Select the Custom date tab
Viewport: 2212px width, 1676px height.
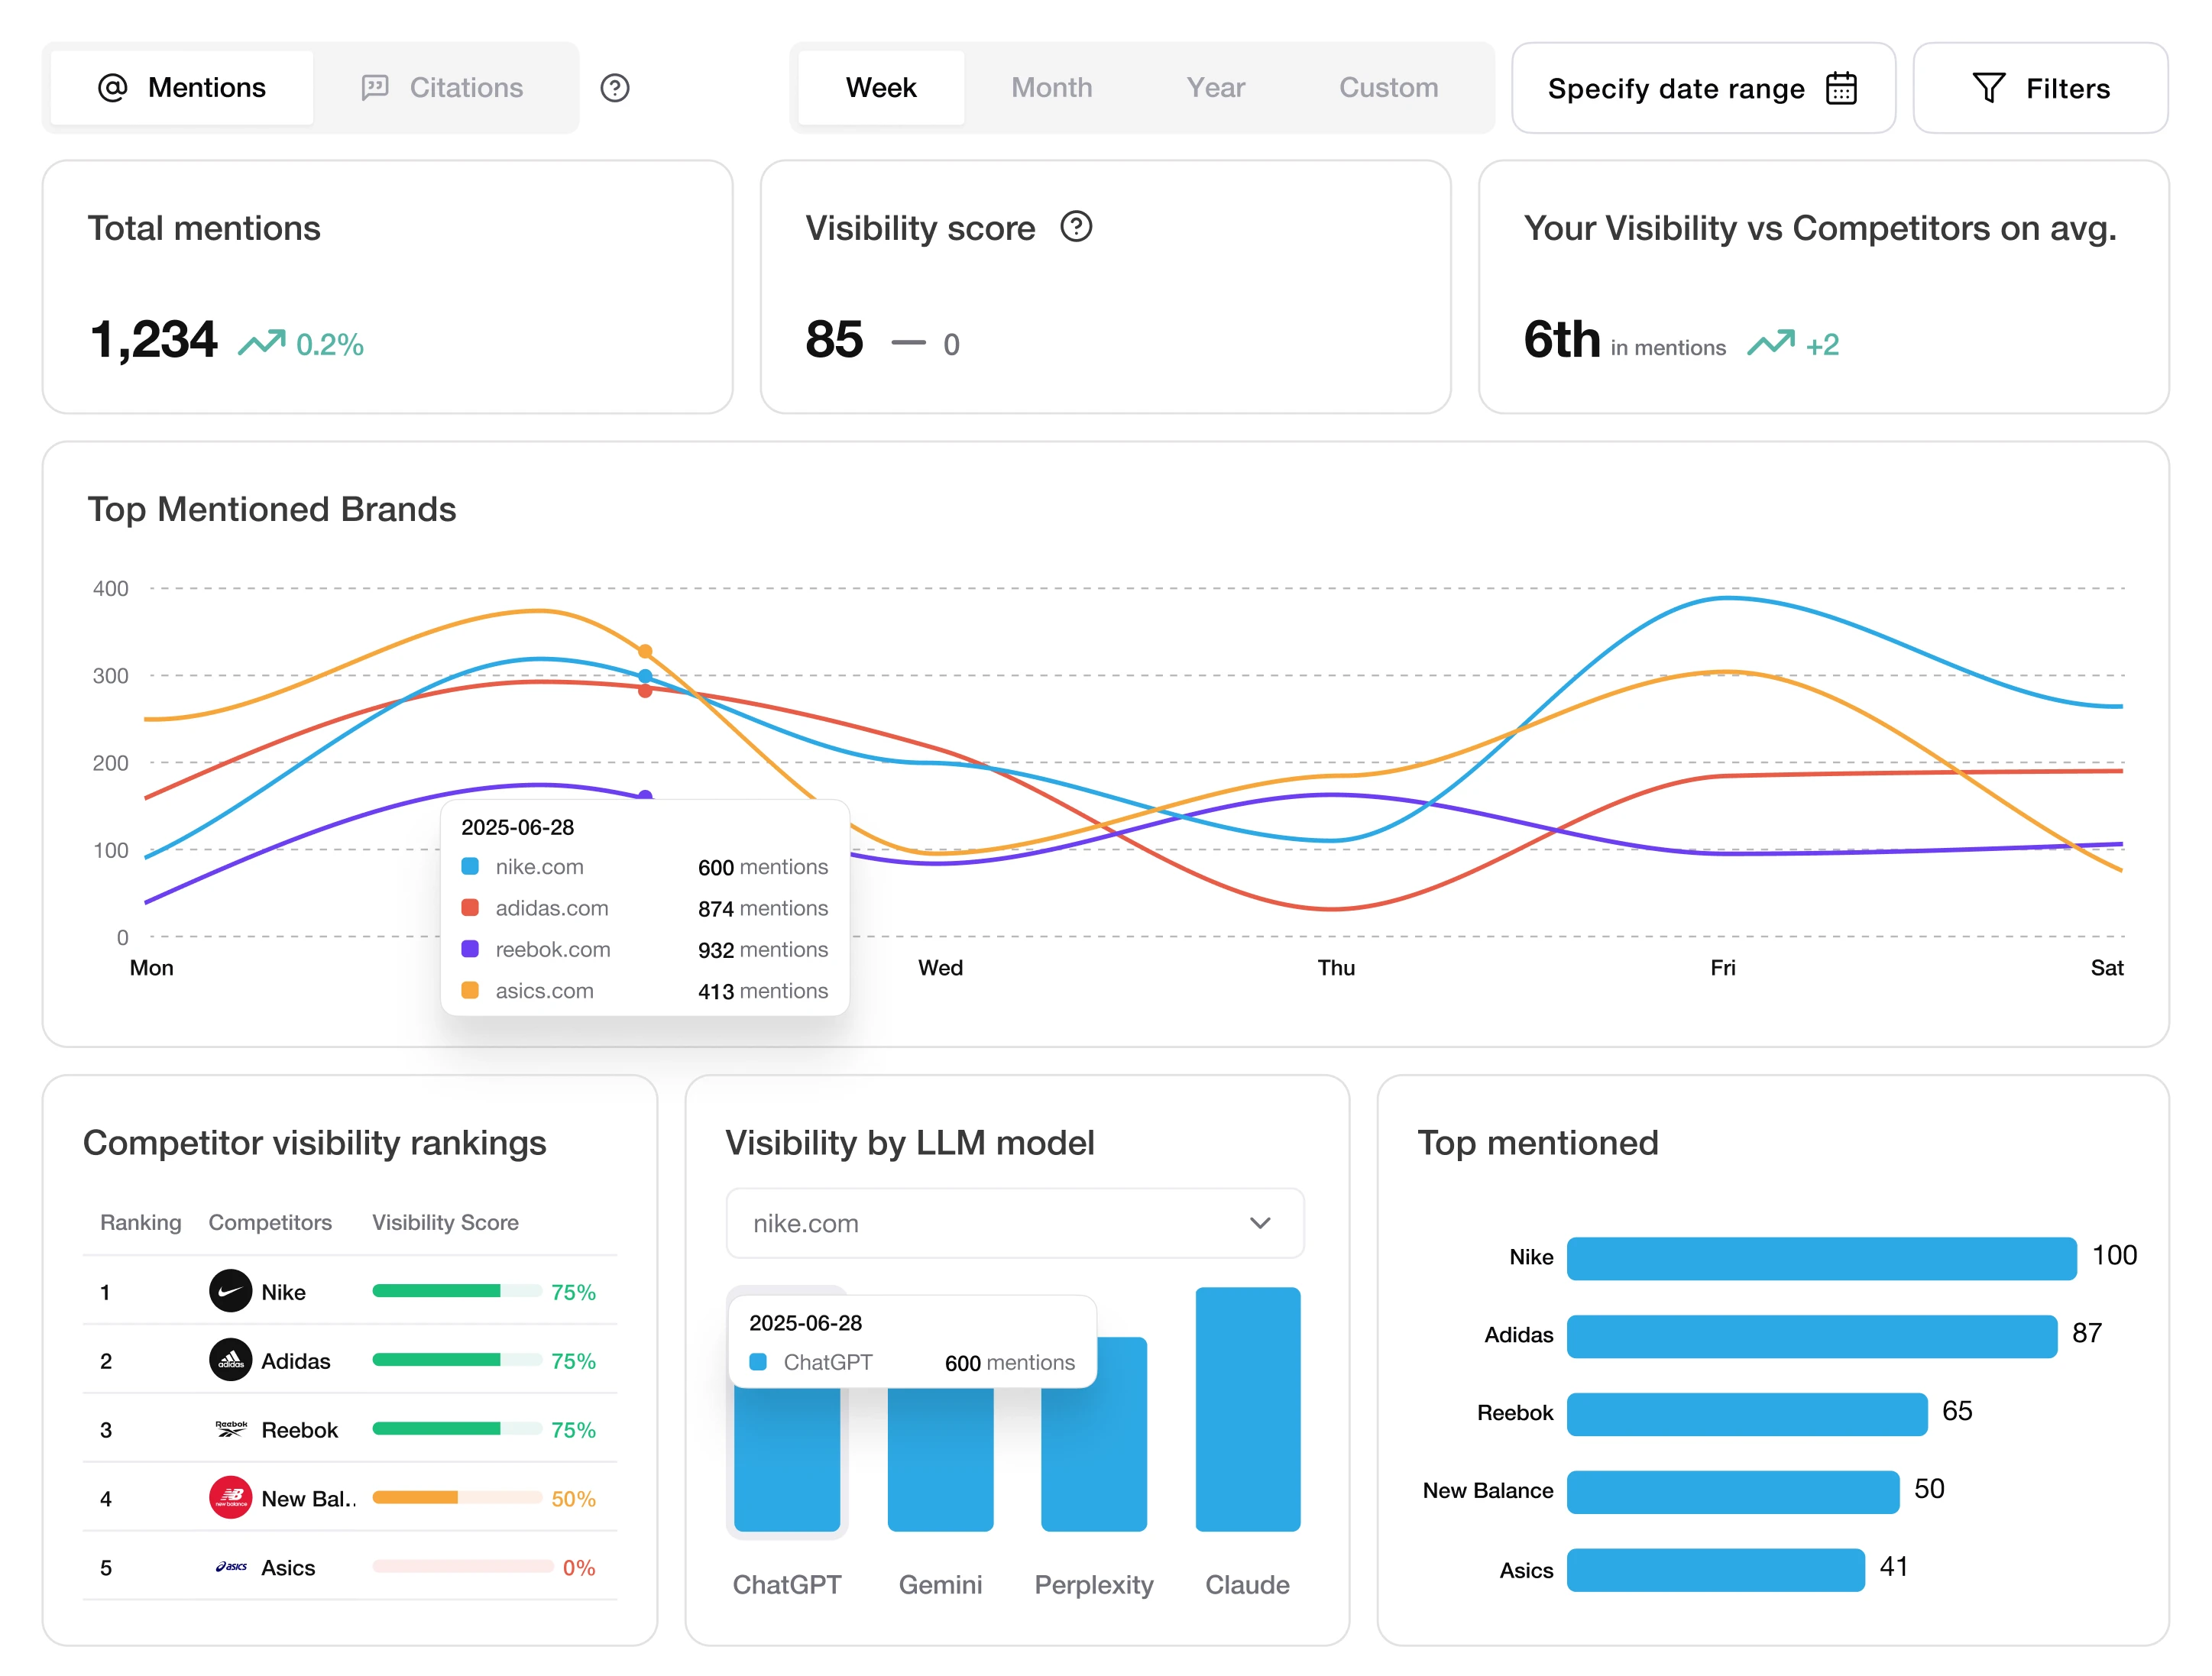(1388, 88)
